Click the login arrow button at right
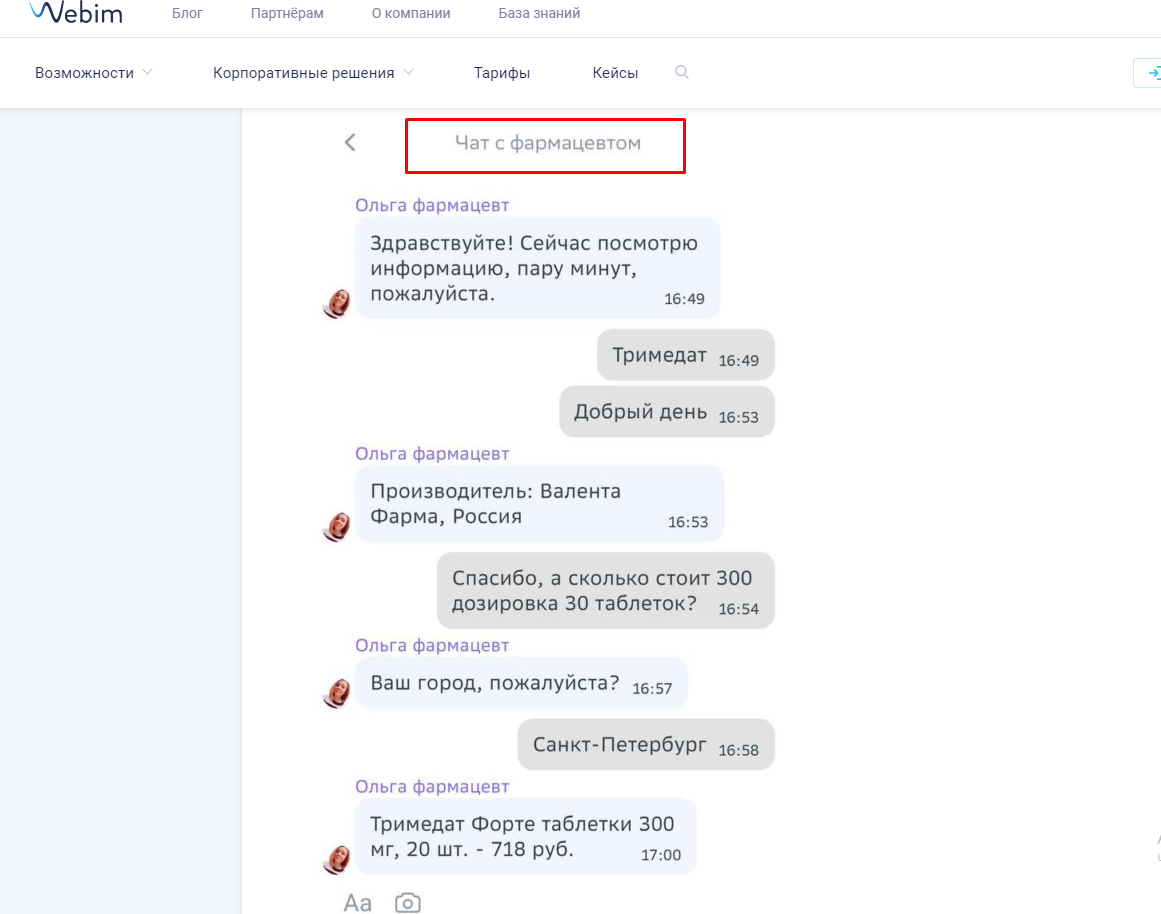 point(1149,73)
